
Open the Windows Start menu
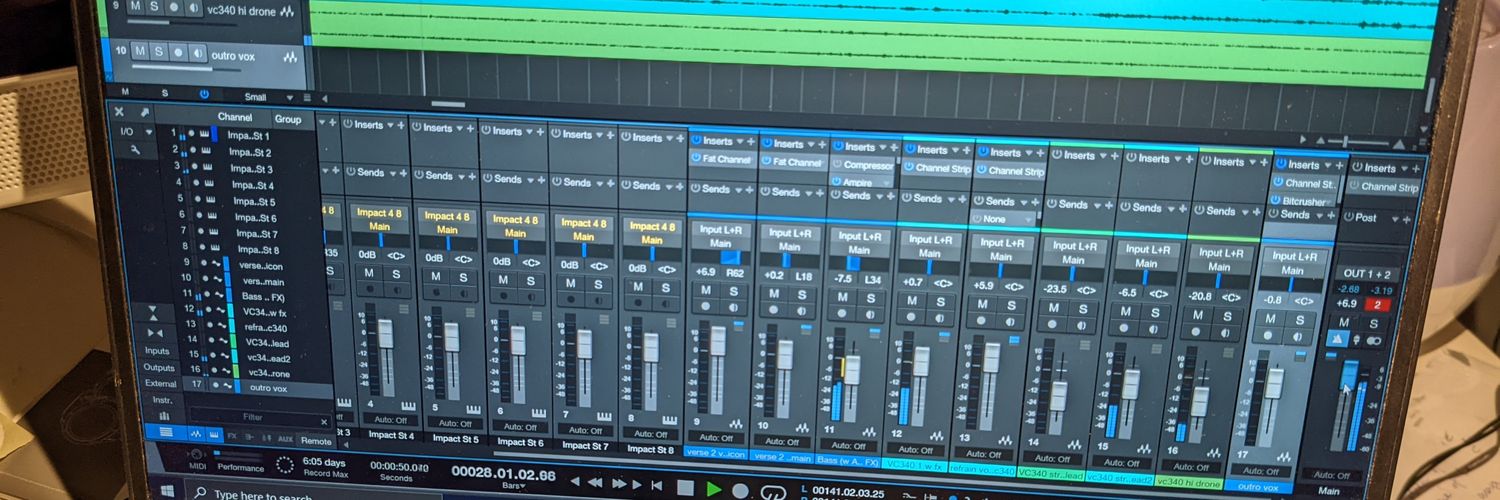(x=169, y=491)
